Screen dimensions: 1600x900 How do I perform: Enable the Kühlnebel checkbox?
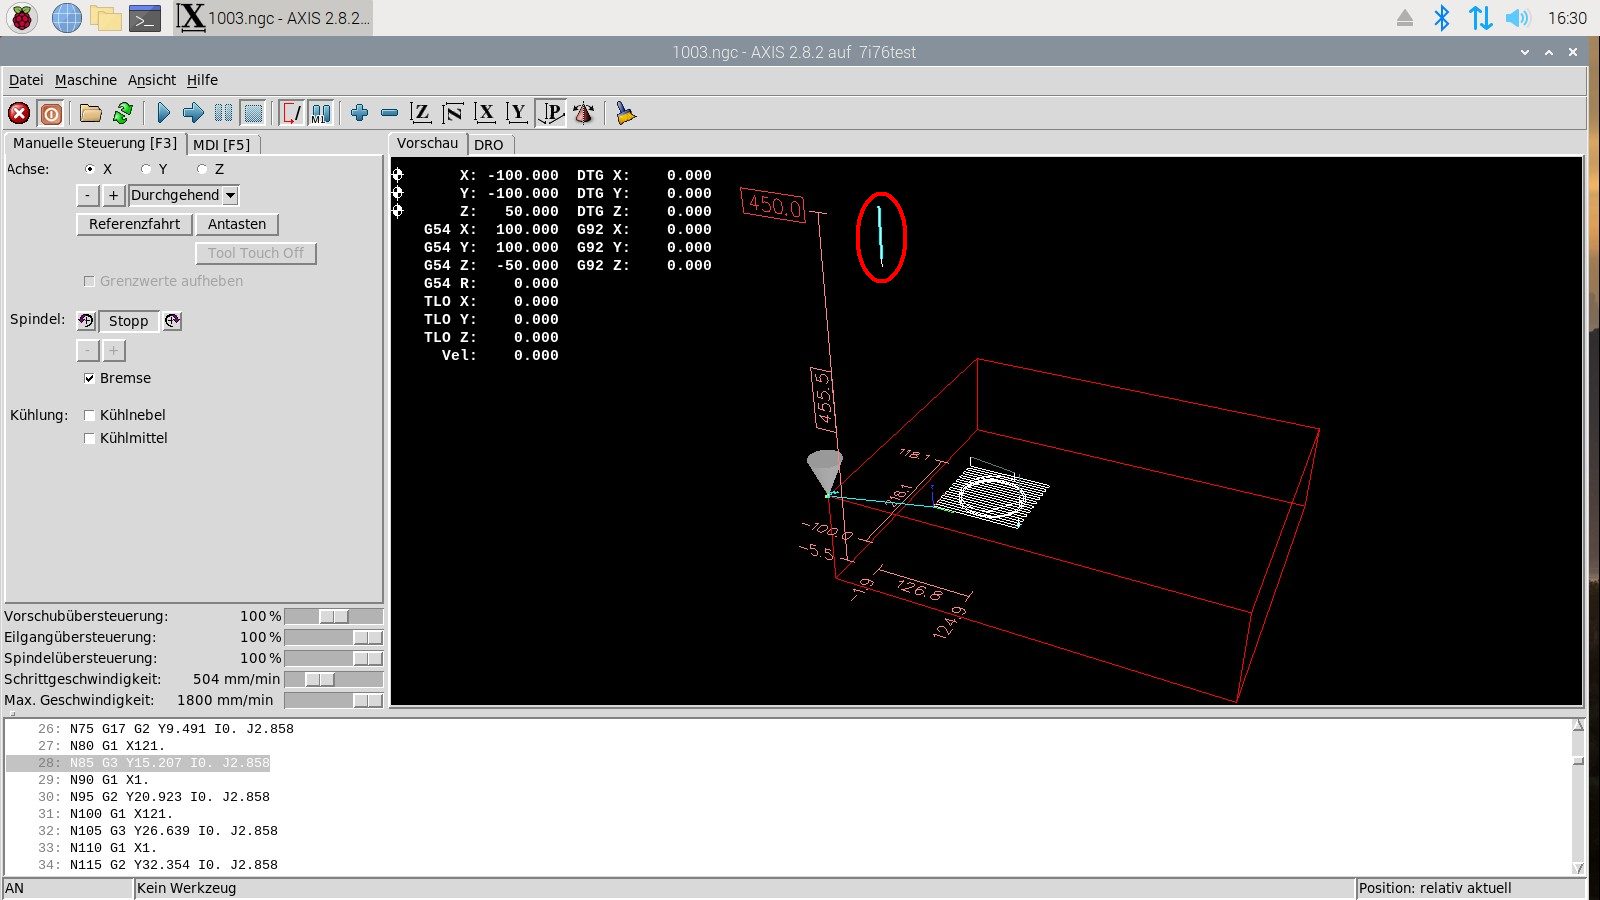(90, 415)
